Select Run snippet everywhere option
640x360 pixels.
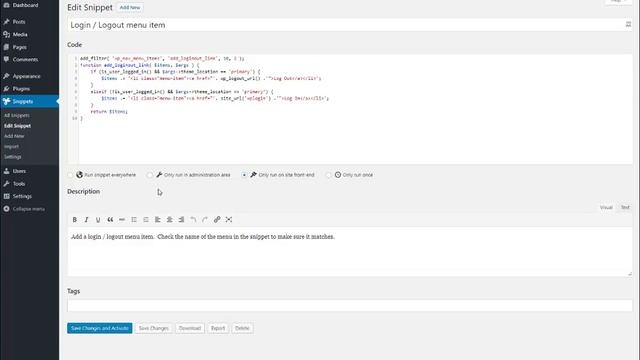tap(71, 175)
